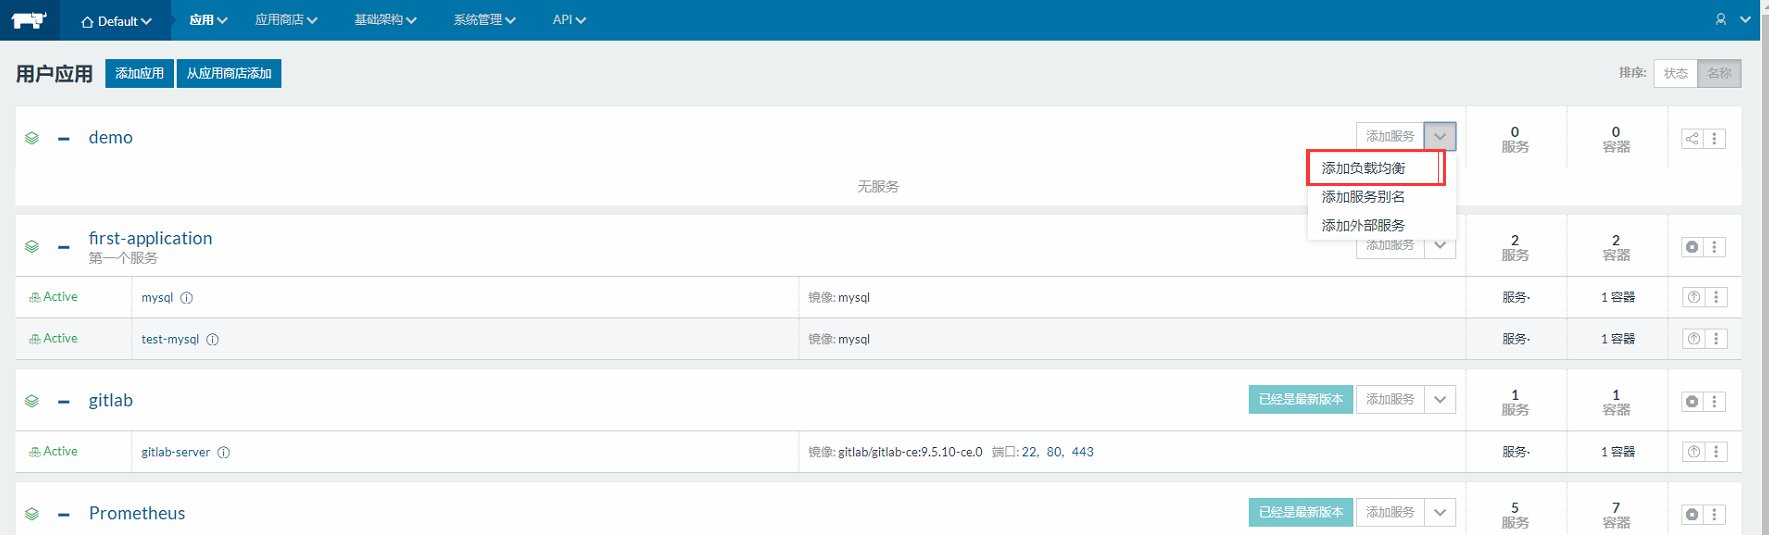Collapse the gitlab stack services

tap(64, 401)
